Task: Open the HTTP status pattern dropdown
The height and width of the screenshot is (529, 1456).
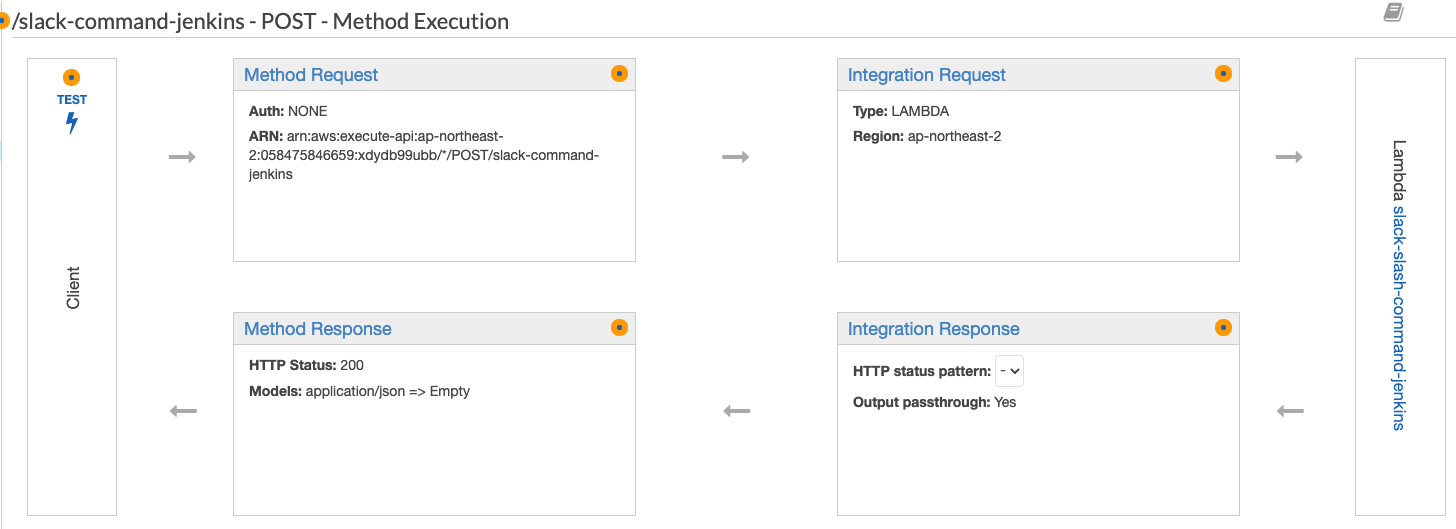Action: click(x=1010, y=371)
